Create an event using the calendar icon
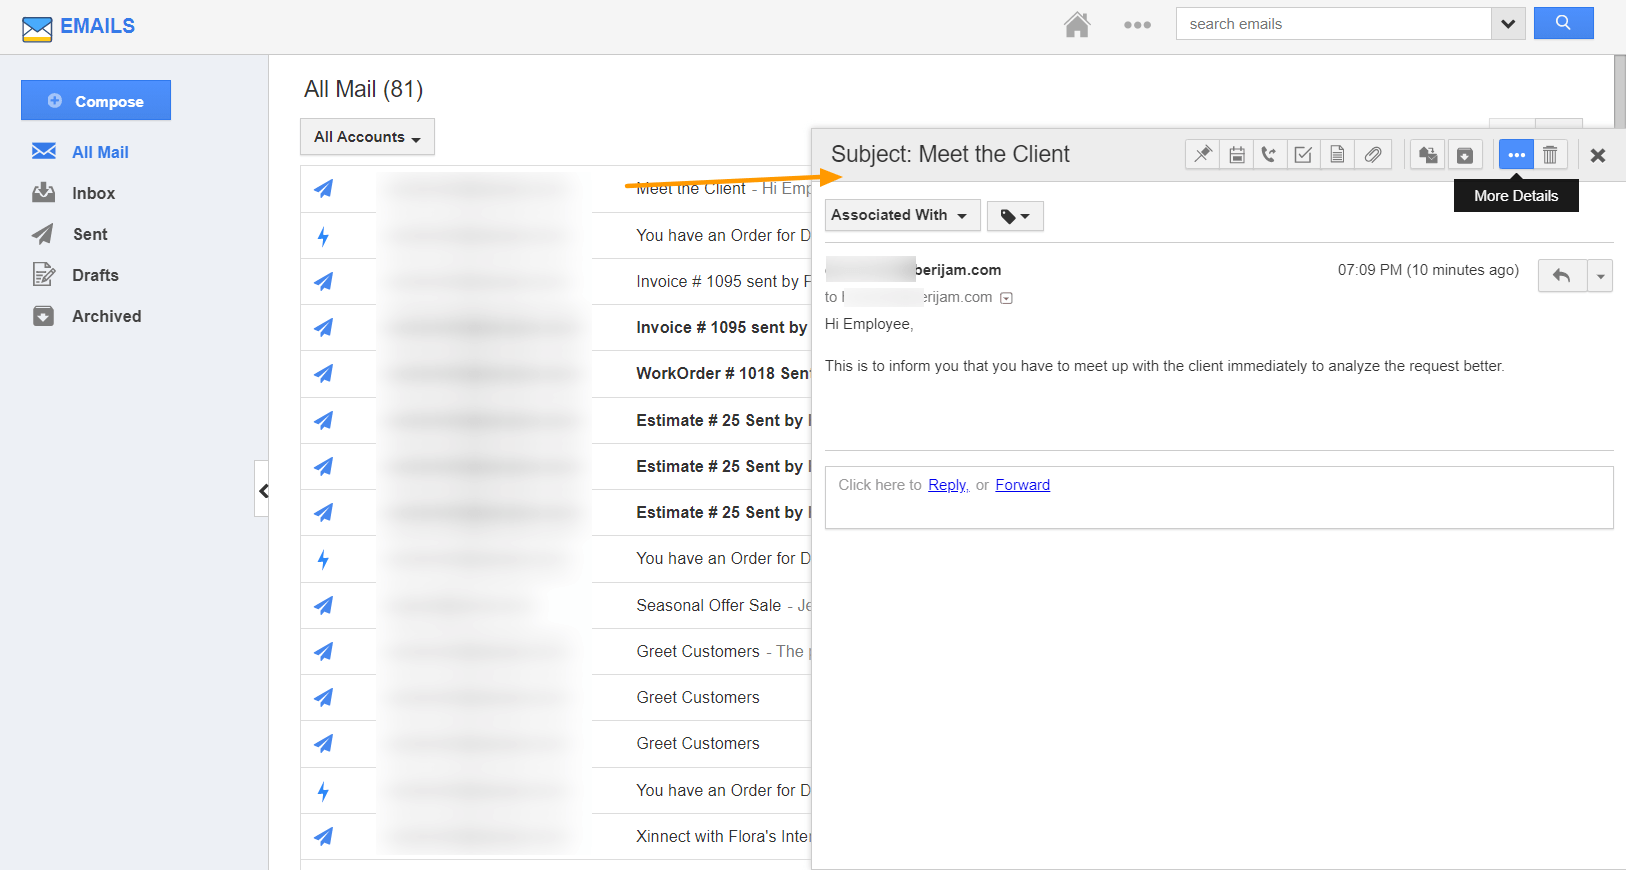The height and width of the screenshot is (870, 1626). pyautogui.click(x=1237, y=155)
